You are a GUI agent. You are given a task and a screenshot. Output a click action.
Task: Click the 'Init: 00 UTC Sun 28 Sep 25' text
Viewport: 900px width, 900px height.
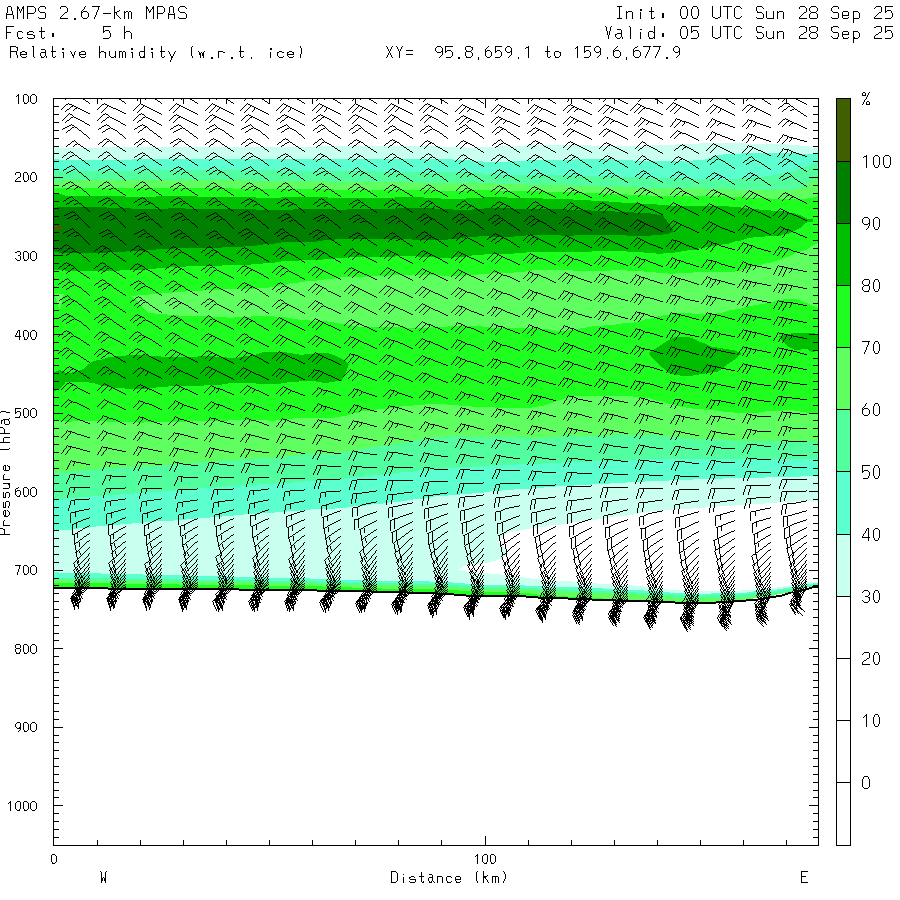[754, 13]
